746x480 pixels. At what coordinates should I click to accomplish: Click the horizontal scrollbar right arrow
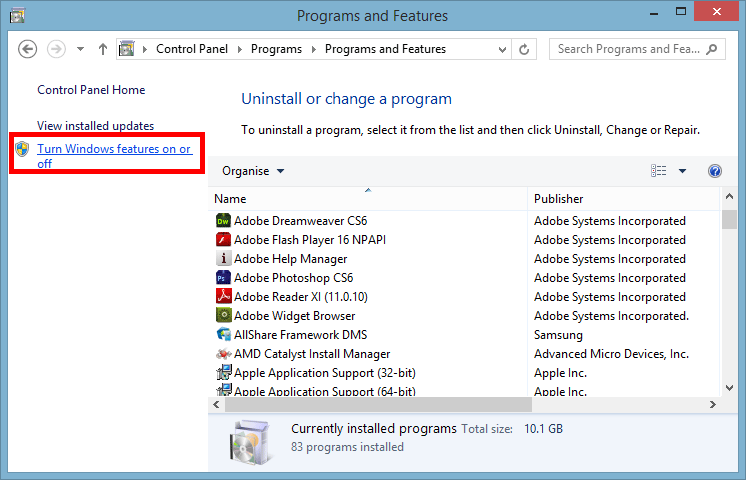(713, 404)
